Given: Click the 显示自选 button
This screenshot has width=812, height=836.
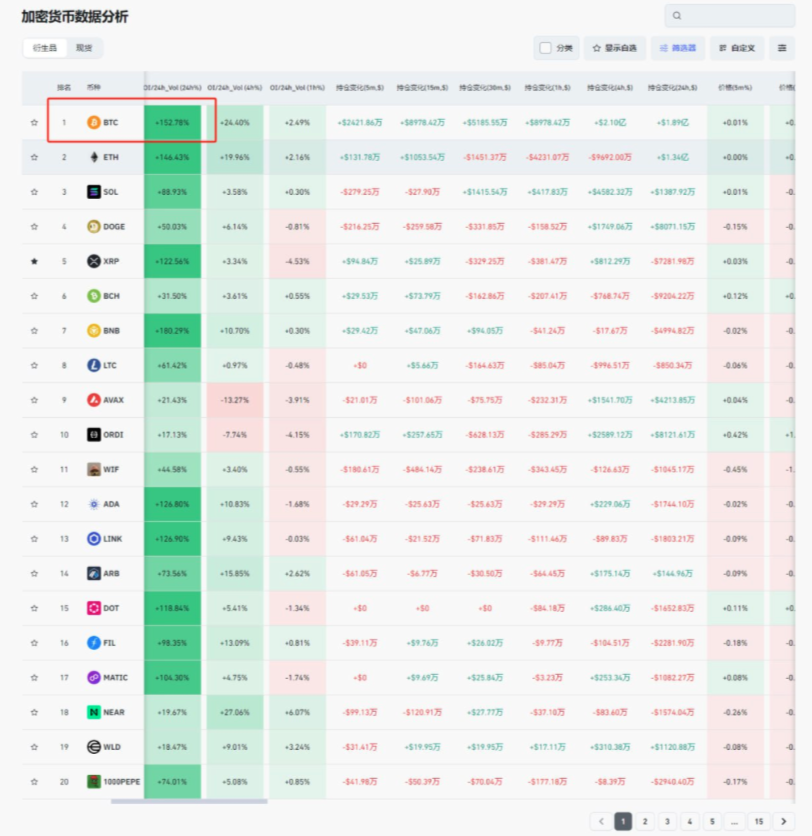Looking at the screenshot, I should coord(614,47).
